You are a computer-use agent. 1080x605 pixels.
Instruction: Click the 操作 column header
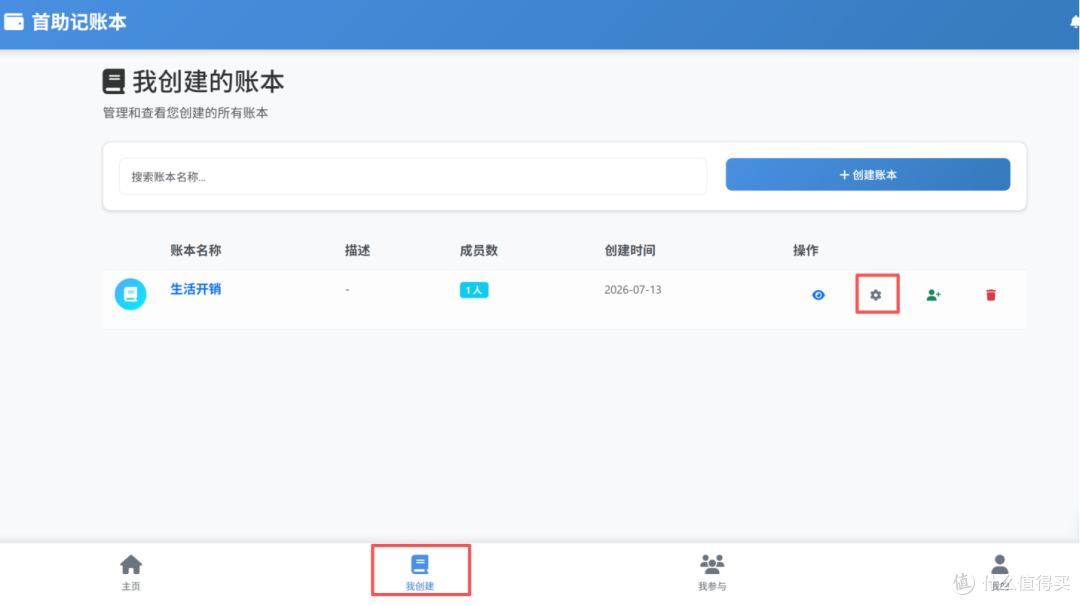click(x=805, y=250)
